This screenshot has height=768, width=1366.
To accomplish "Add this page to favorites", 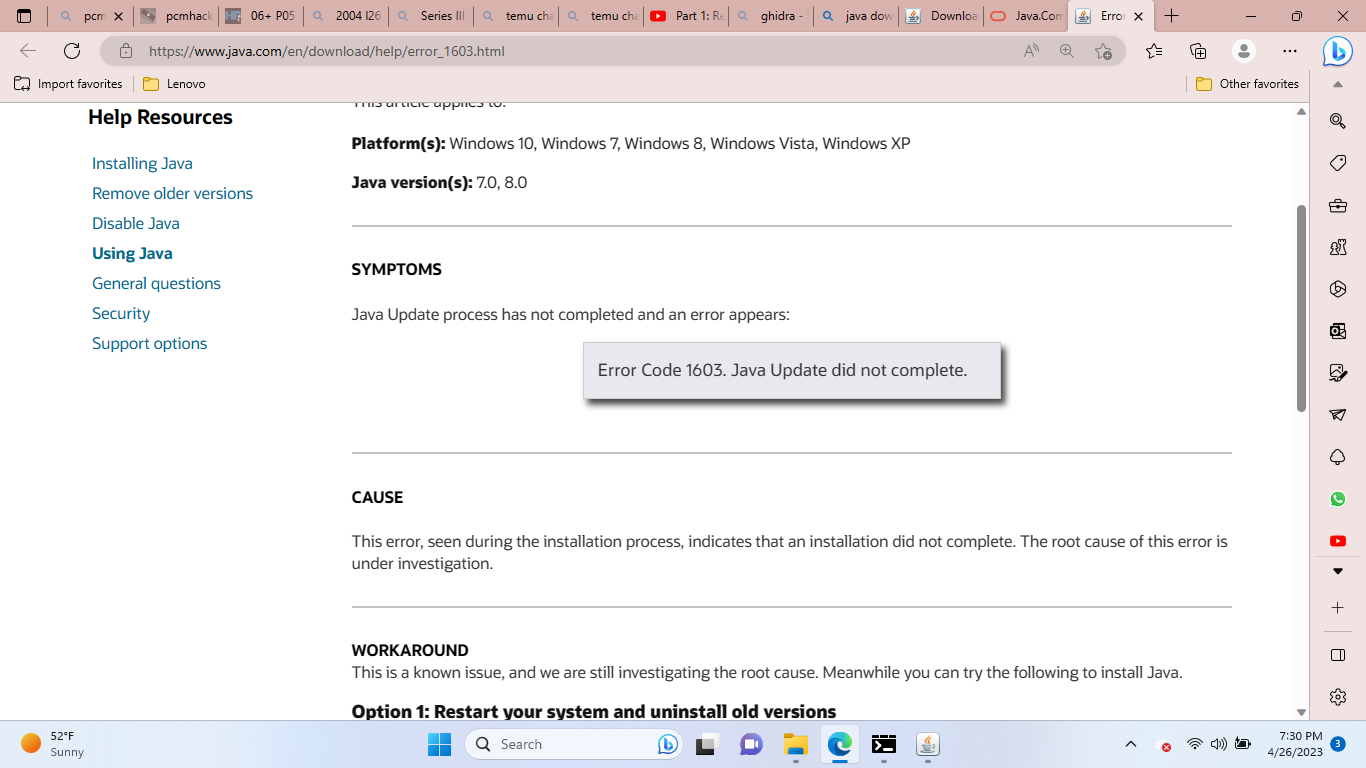I will 1103,51.
